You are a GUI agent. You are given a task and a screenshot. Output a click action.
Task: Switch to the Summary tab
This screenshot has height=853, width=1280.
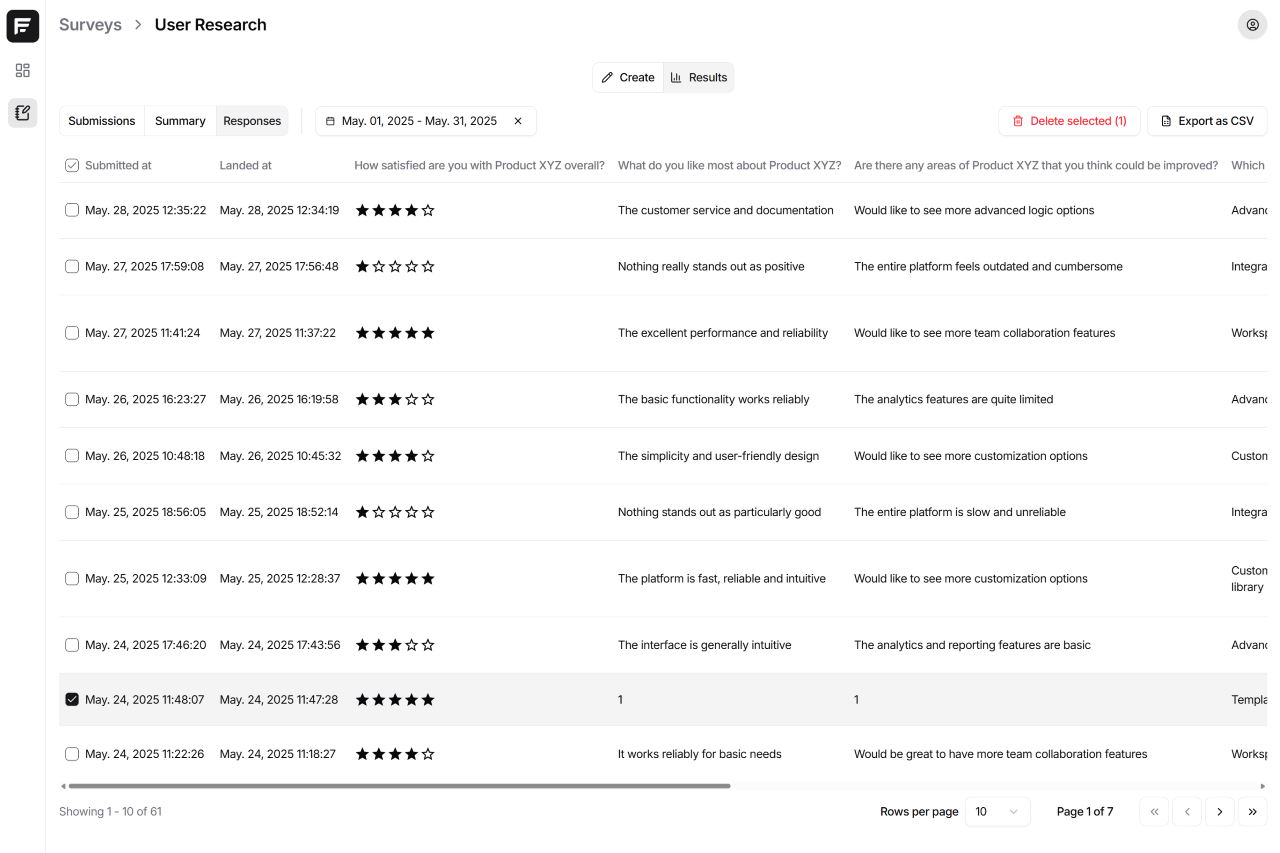(x=180, y=121)
